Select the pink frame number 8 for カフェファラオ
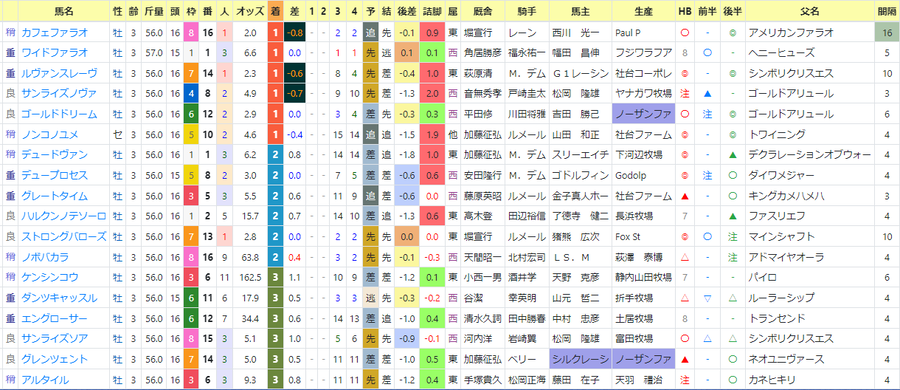This screenshot has width=900, height=390. coord(191,33)
